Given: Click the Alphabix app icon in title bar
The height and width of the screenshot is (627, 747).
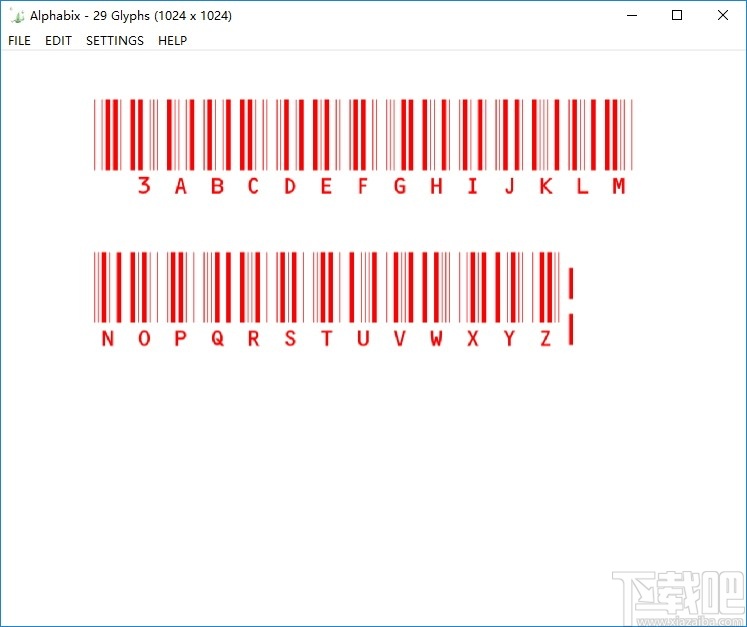Looking at the screenshot, I should coord(17,16).
